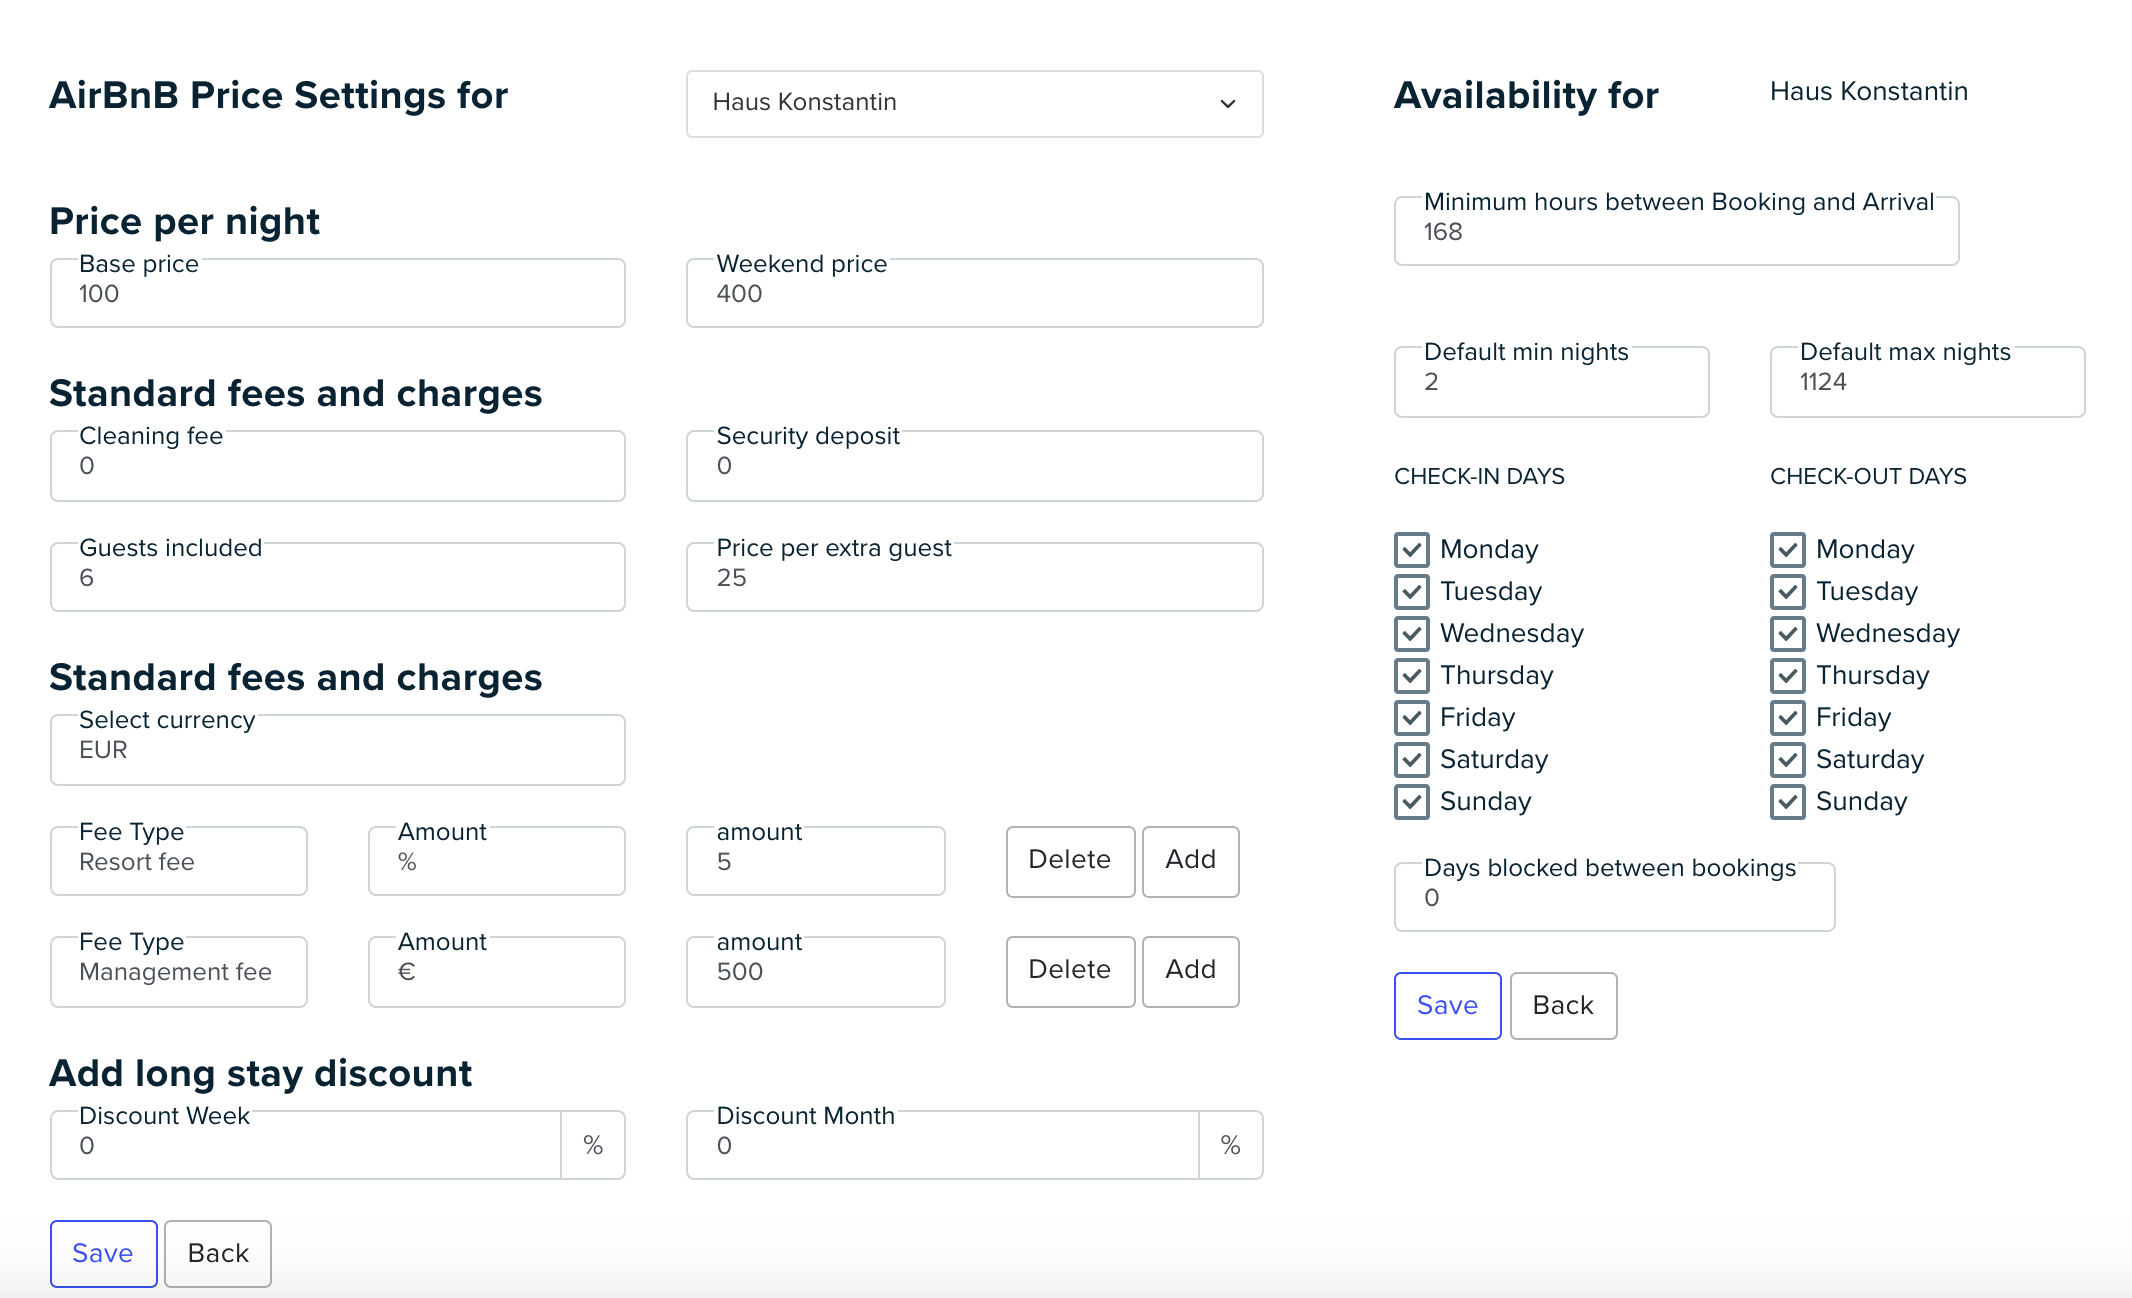Screen dimensions: 2132x1298
Task: Click the Base price input field
Action: pyautogui.click(x=338, y=293)
